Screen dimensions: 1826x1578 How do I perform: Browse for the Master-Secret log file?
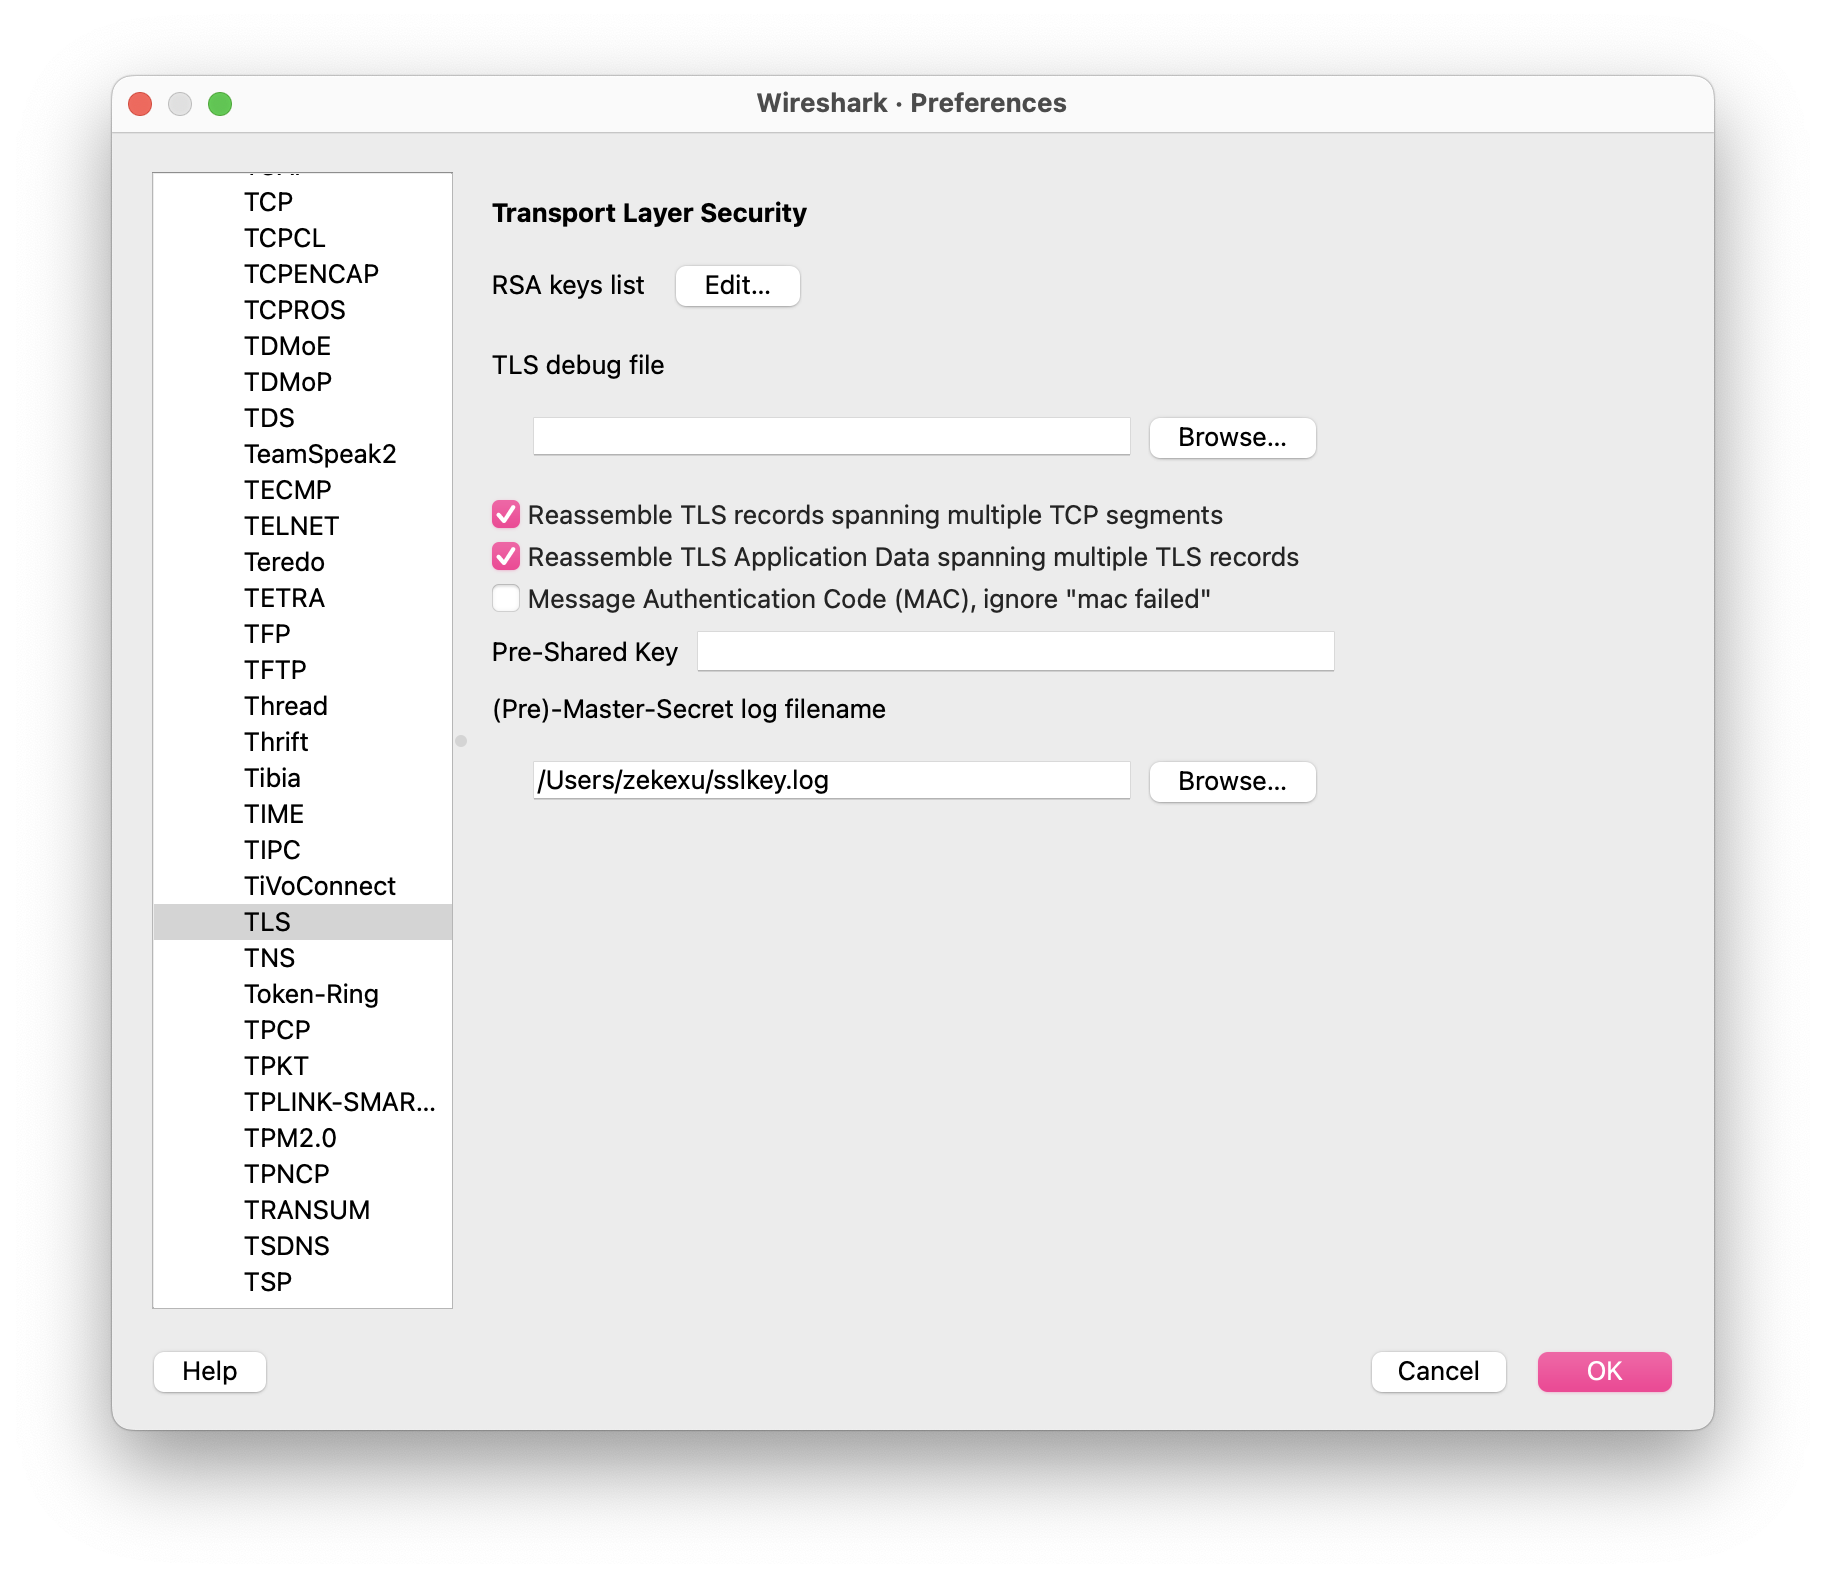(1231, 781)
